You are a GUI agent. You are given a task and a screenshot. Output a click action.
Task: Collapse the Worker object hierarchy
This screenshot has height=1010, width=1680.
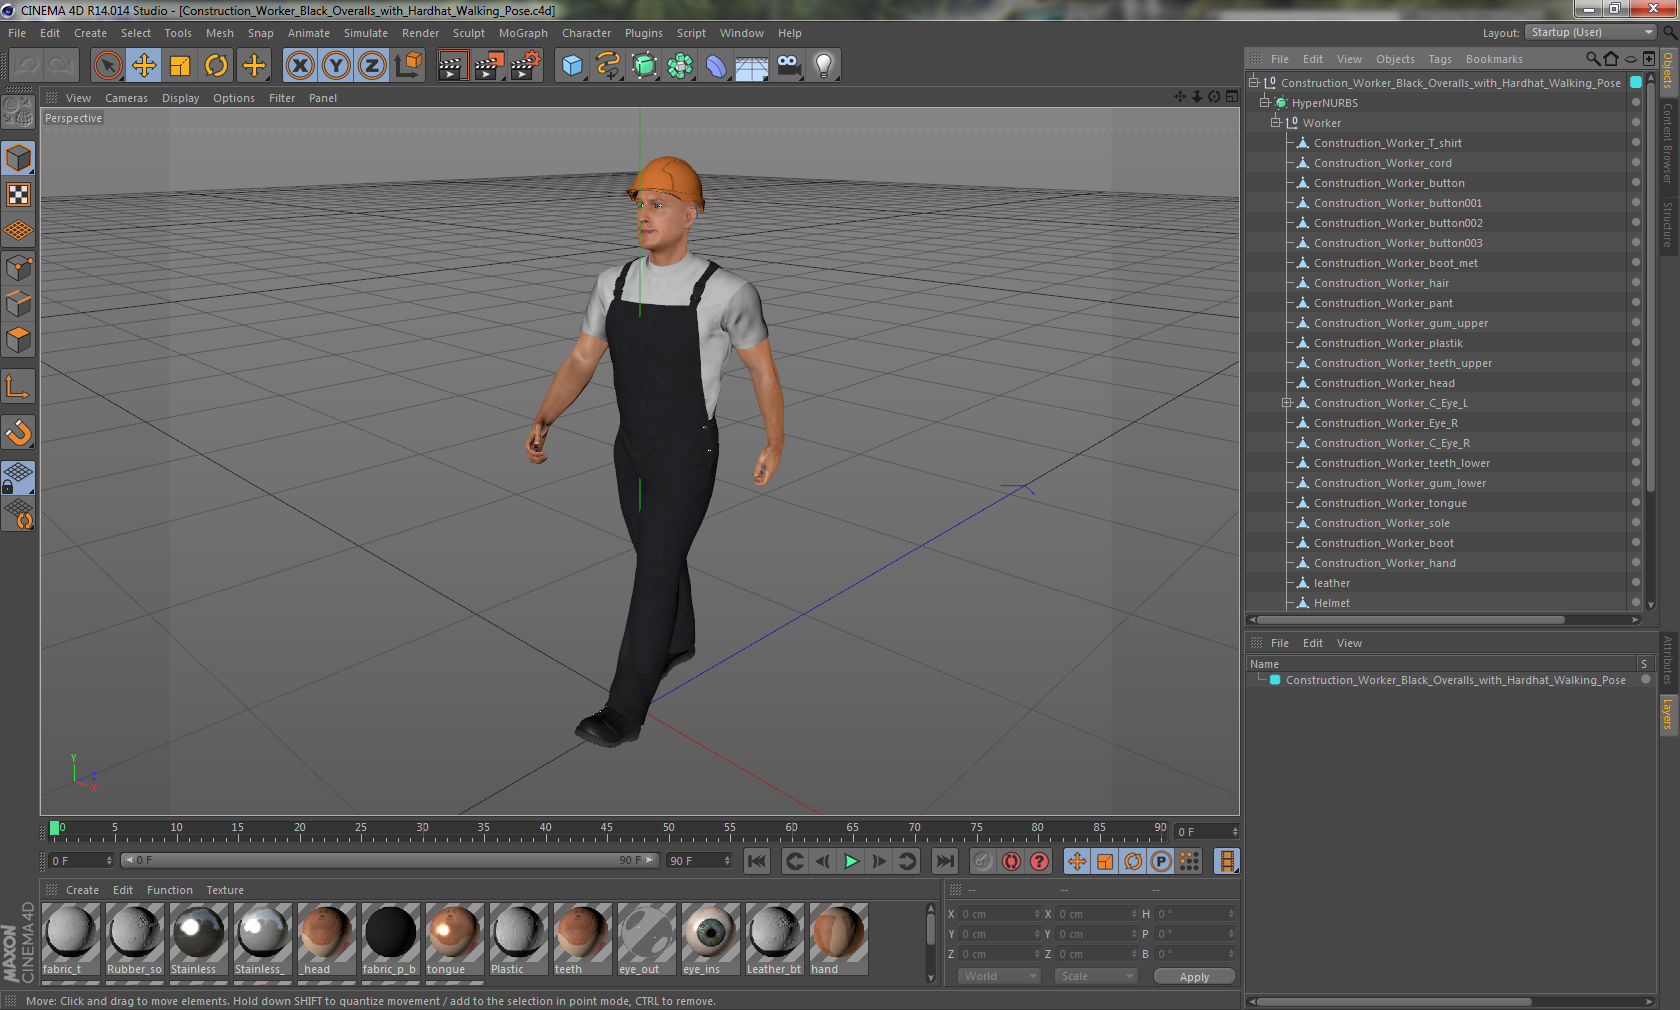click(x=1276, y=122)
